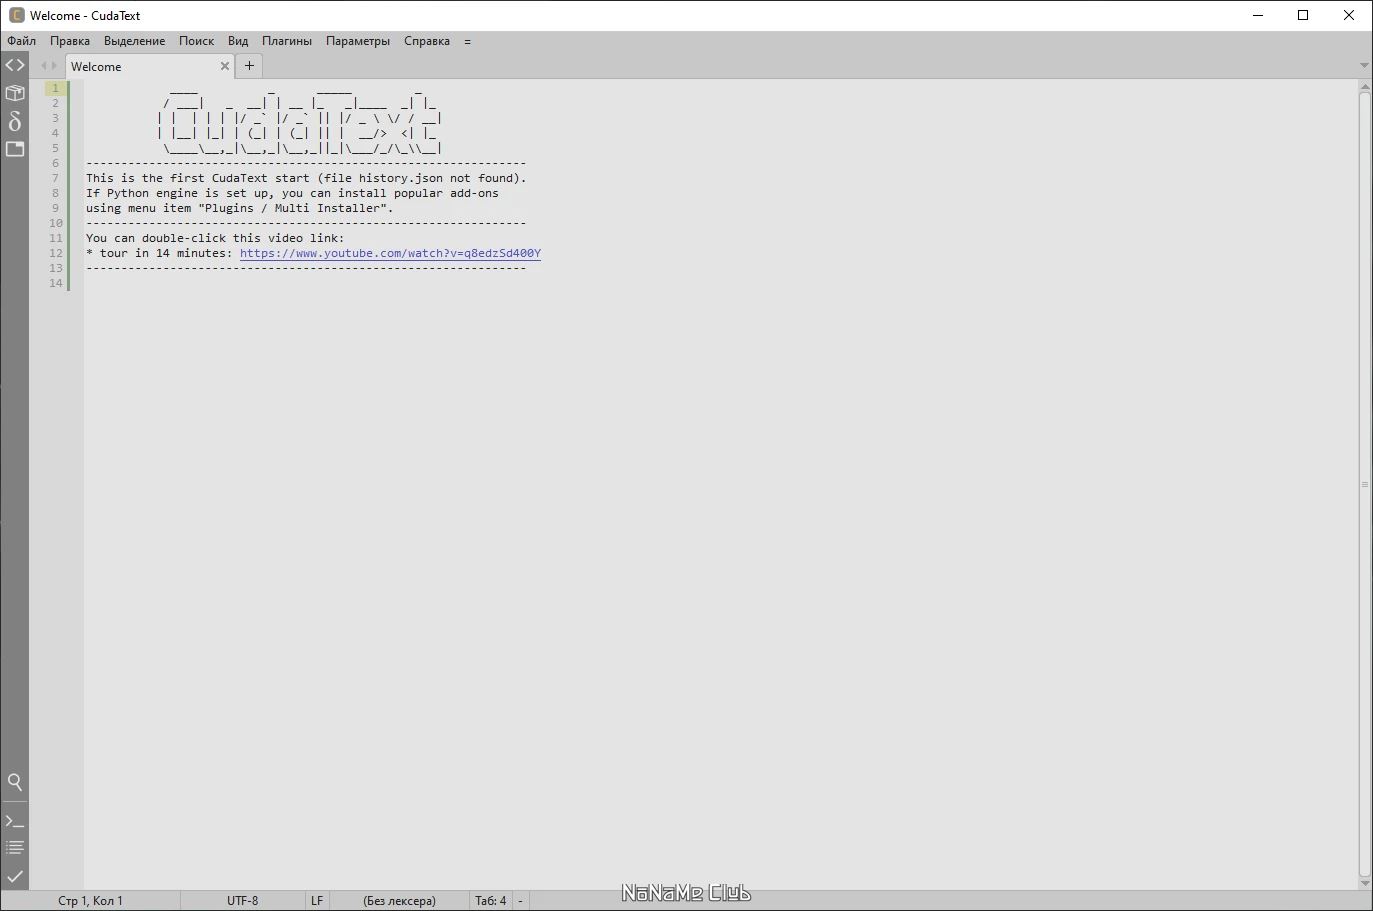Image resolution: width=1373 pixels, height=911 pixels.
Task: Click line number 12 in gutter
Action: point(56,253)
